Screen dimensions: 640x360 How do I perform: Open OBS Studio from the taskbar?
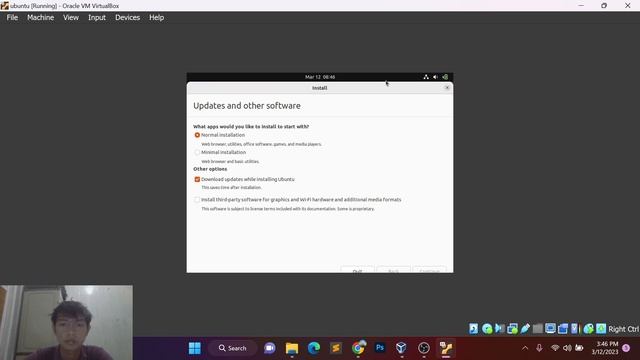[x=424, y=348]
